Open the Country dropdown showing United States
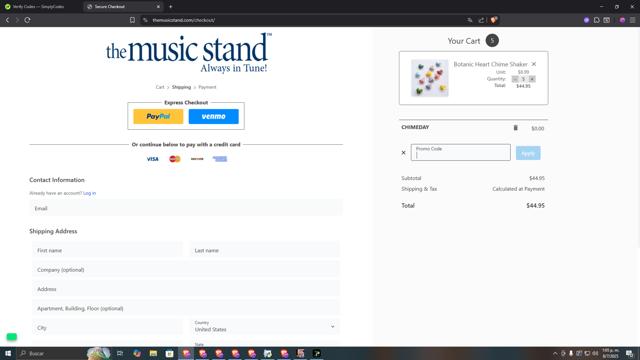The height and width of the screenshot is (360, 640). [x=264, y=327]
